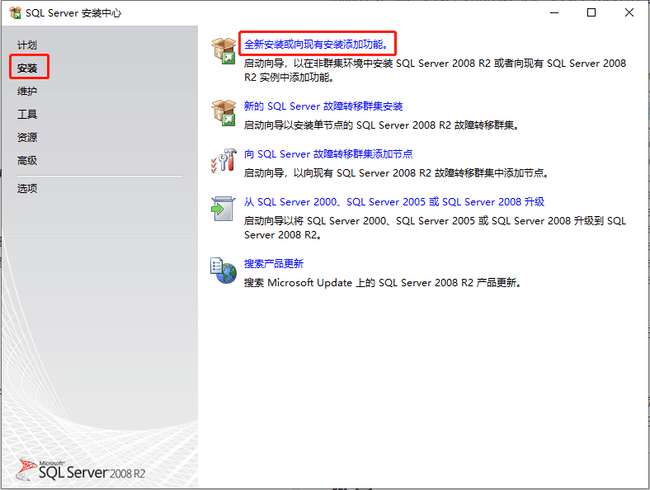Select the 安装 sidebar section

coord(27,68)
